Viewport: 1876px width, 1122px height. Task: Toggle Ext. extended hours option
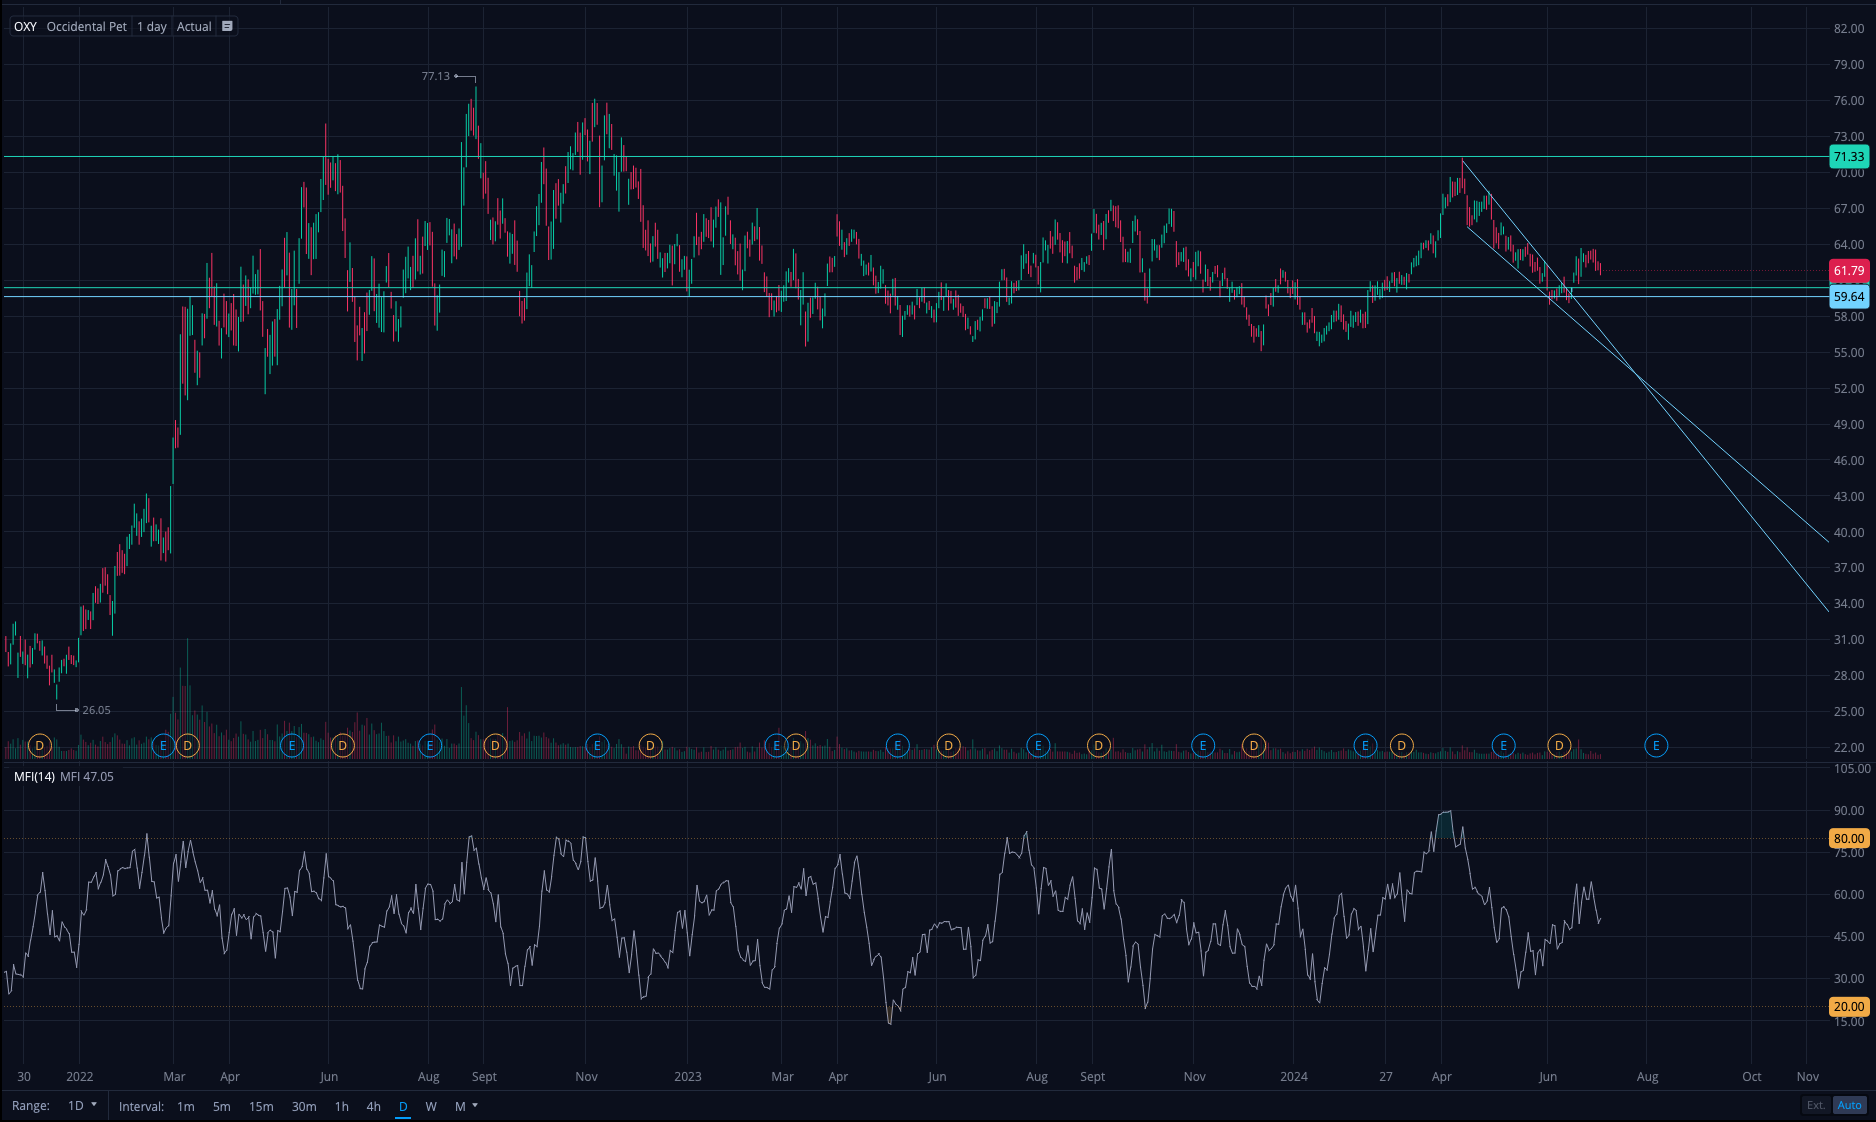1815,1105
